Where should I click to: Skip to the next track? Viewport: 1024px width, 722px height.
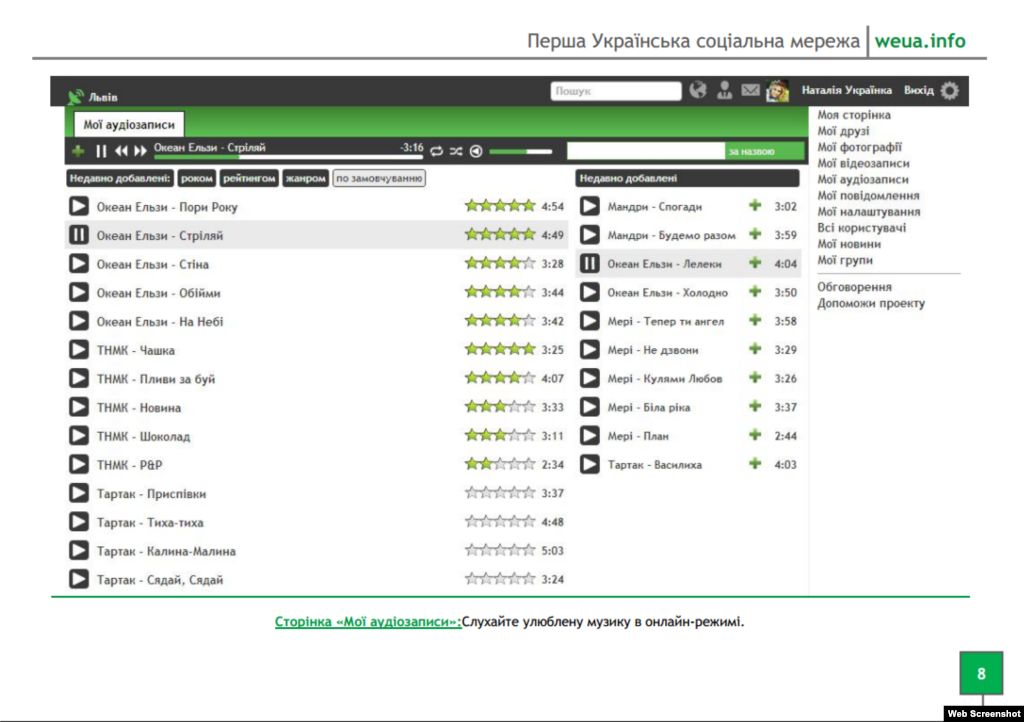click(140, 151)
